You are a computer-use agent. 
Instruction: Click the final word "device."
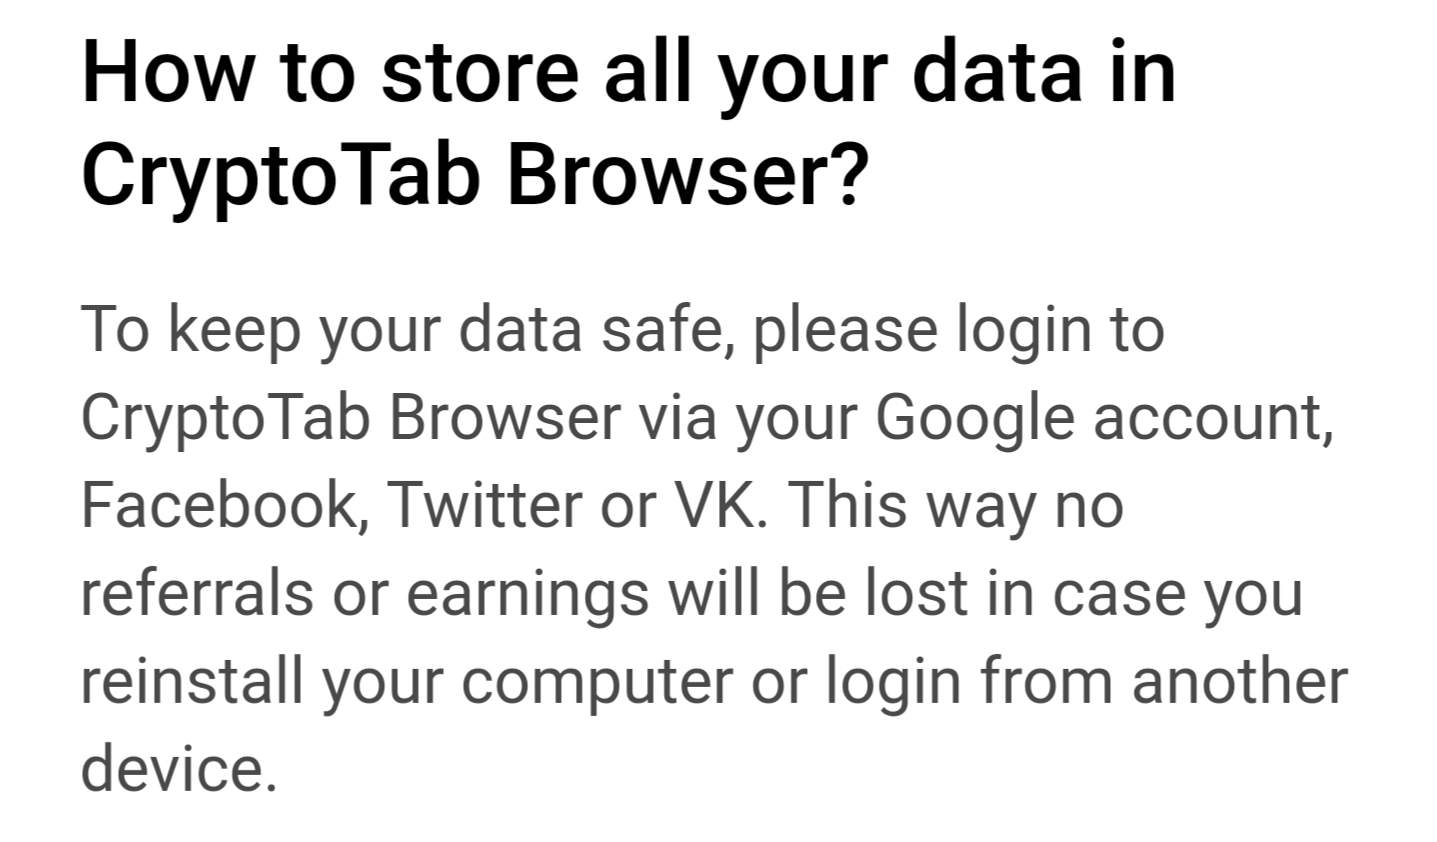pyautogui.click(x=178, y=769)
